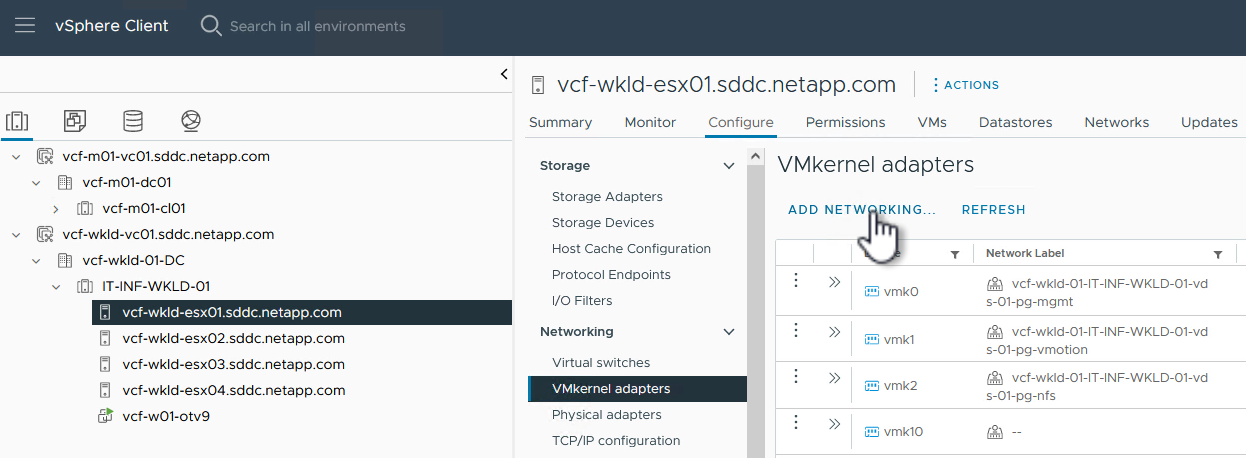This screenshot has width=1246, height=458.
Task: Collapse the Networking configuration section
Action: 729,332
